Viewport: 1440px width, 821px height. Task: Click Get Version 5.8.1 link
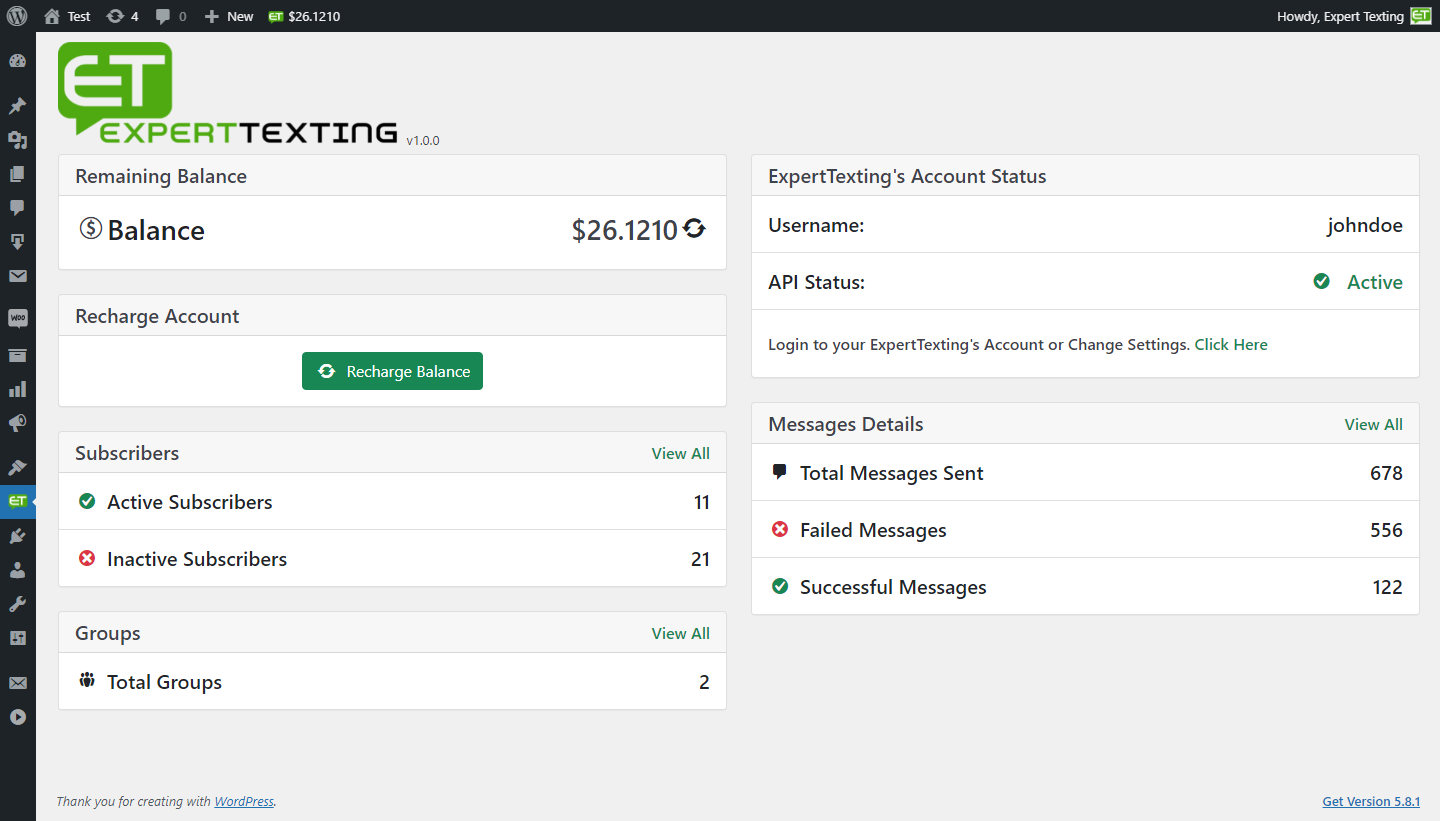1371,801
